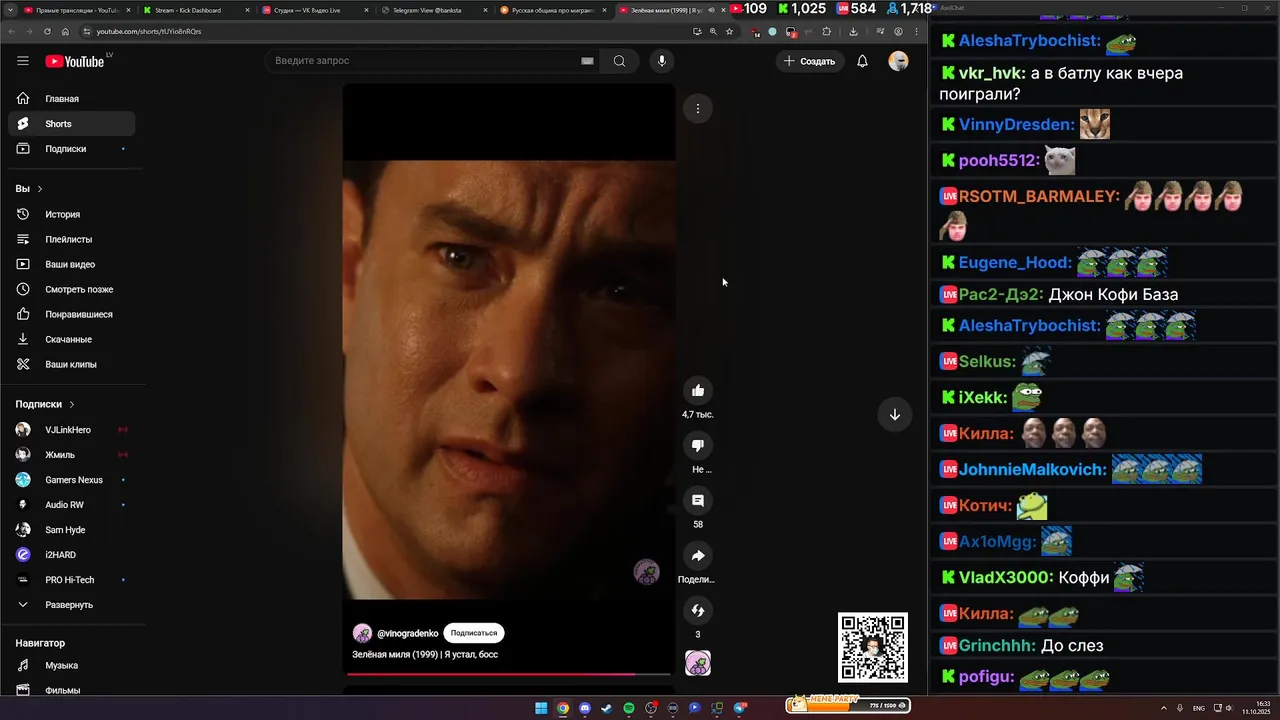This screenshot has height=720, width=1280.
Task: Open the comments showing 58
Action: (698, 501)
